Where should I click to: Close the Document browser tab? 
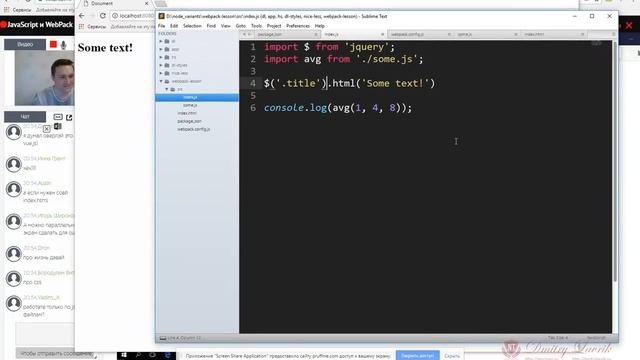click(x=147, y=3)
